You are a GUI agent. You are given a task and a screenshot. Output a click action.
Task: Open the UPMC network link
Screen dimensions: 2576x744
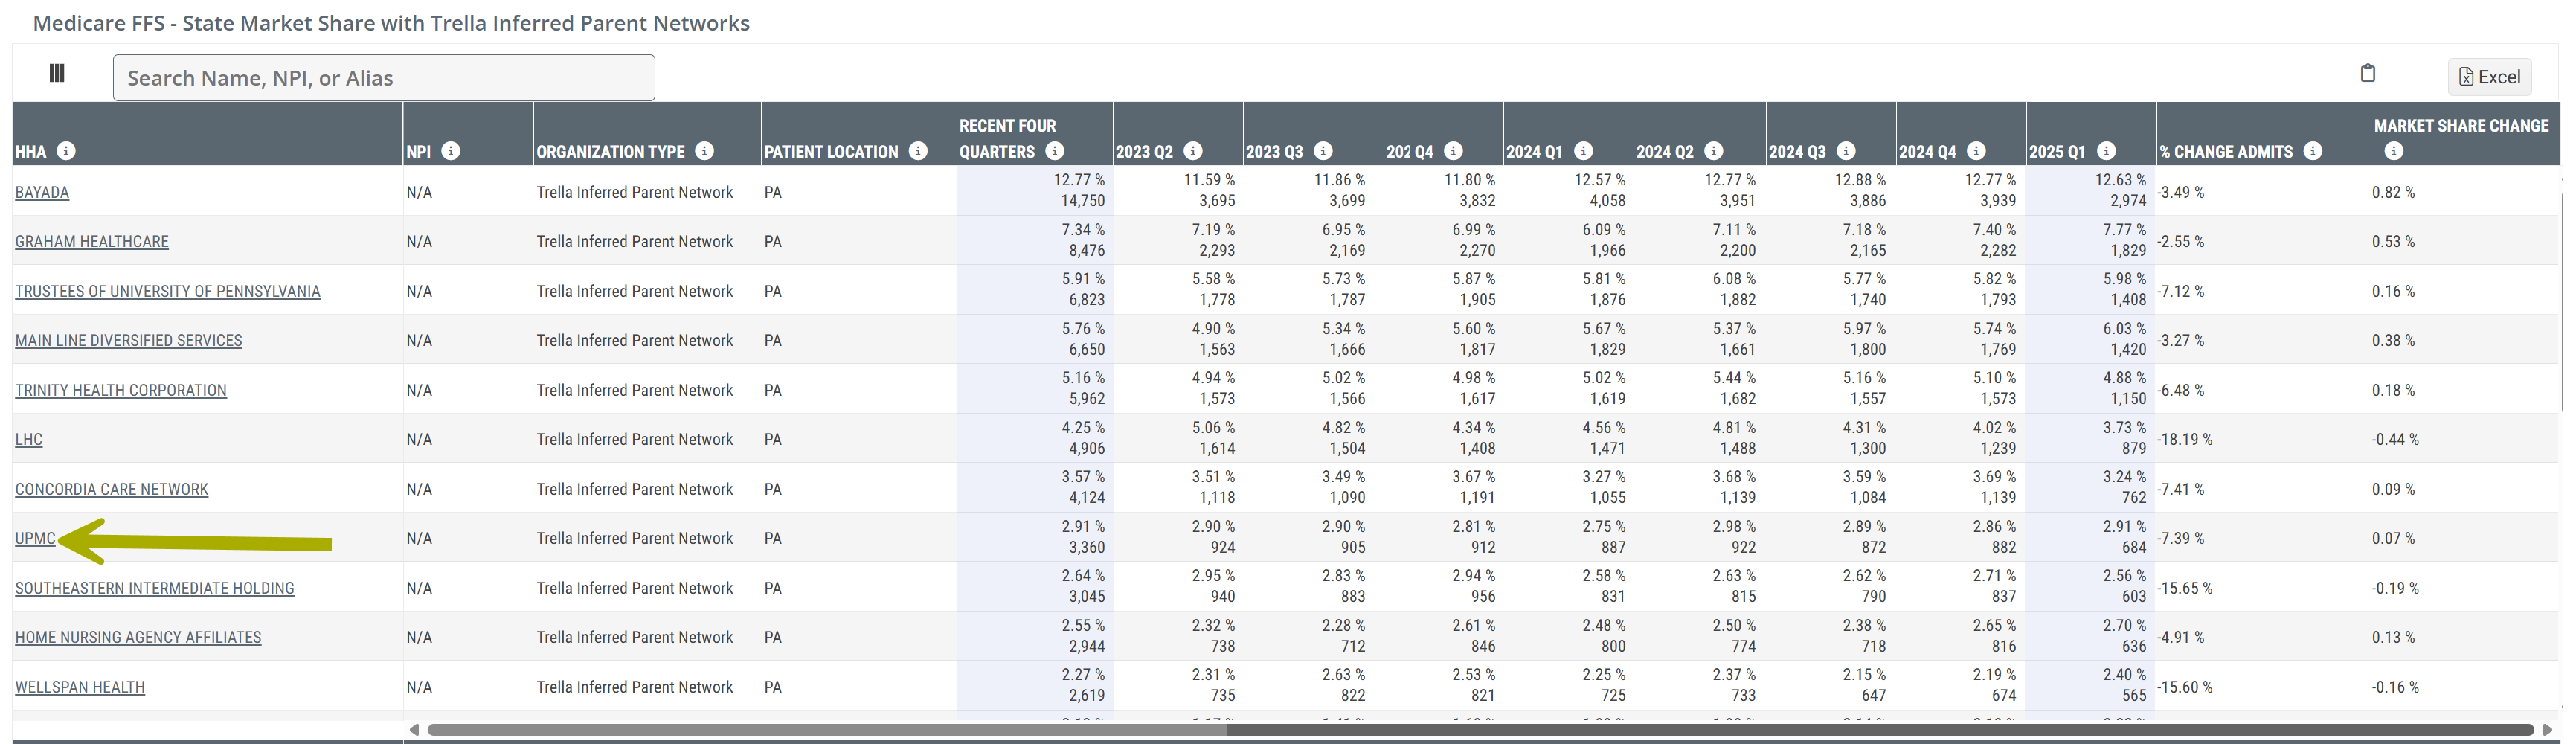pyautogui.click(x=35, y=538)
